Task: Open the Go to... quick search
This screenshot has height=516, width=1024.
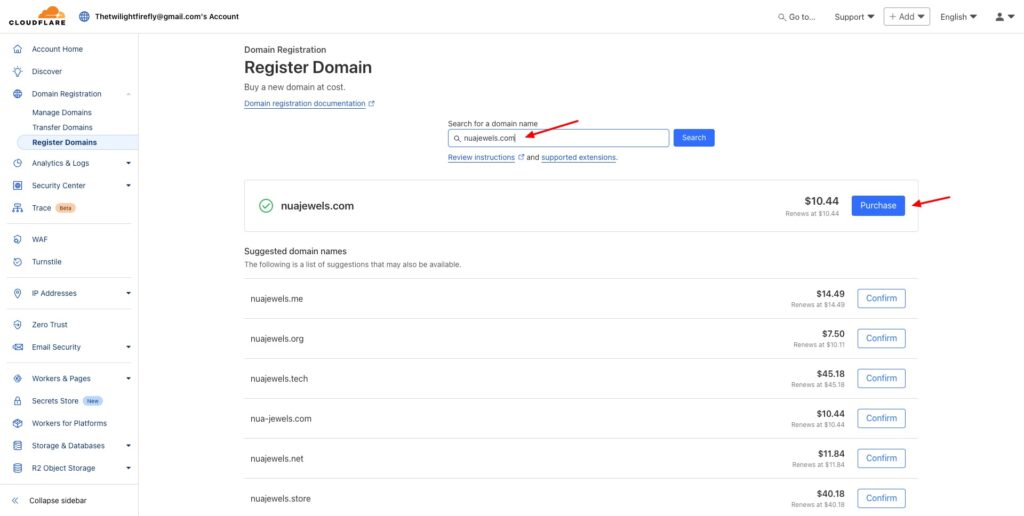Action: click(x=797, y=17)
